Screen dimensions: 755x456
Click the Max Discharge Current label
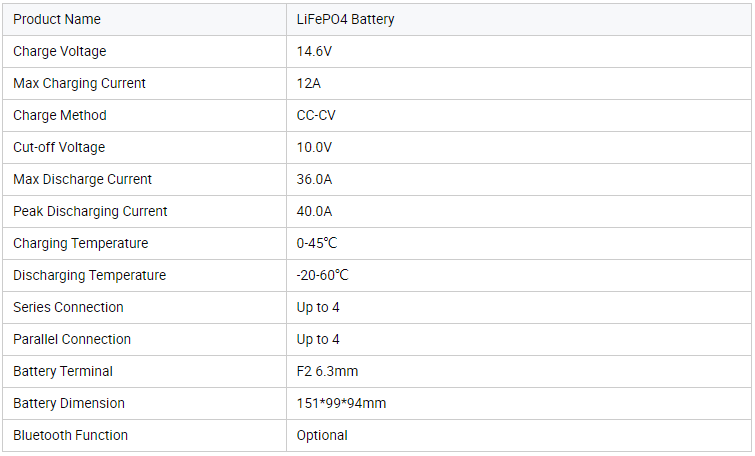click(x=83, y=180)
